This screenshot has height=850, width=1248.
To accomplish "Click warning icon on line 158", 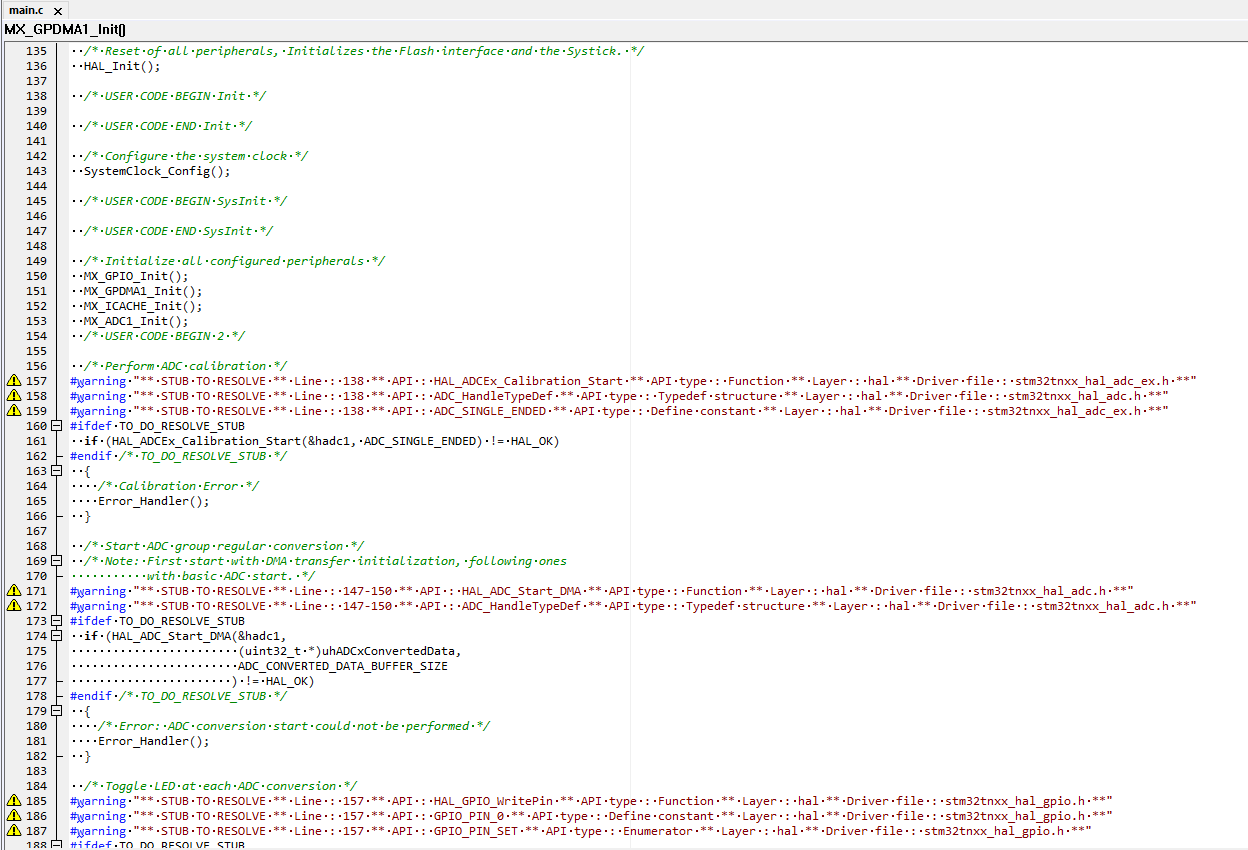I will tap(14, 396).
